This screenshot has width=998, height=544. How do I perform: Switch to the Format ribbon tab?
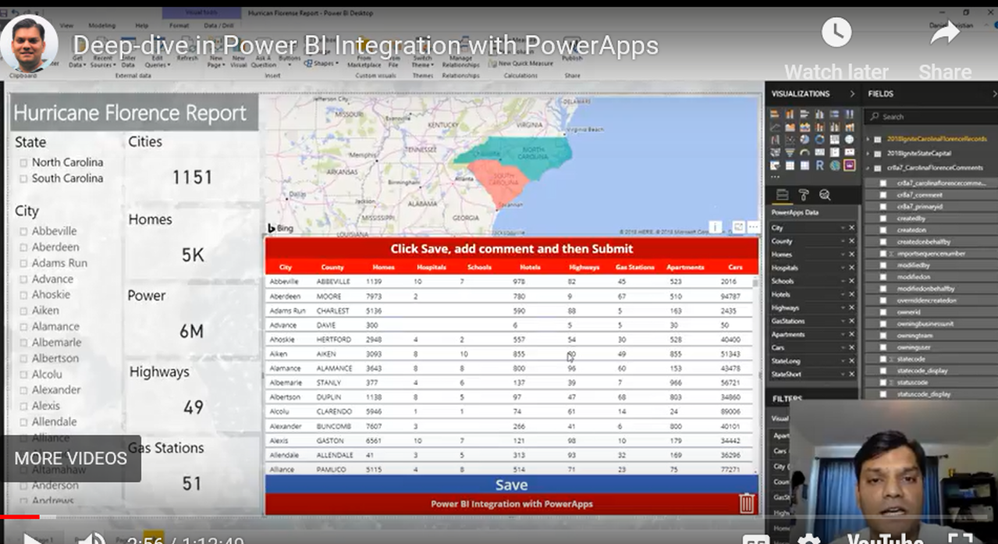click(x=179, y=25)
